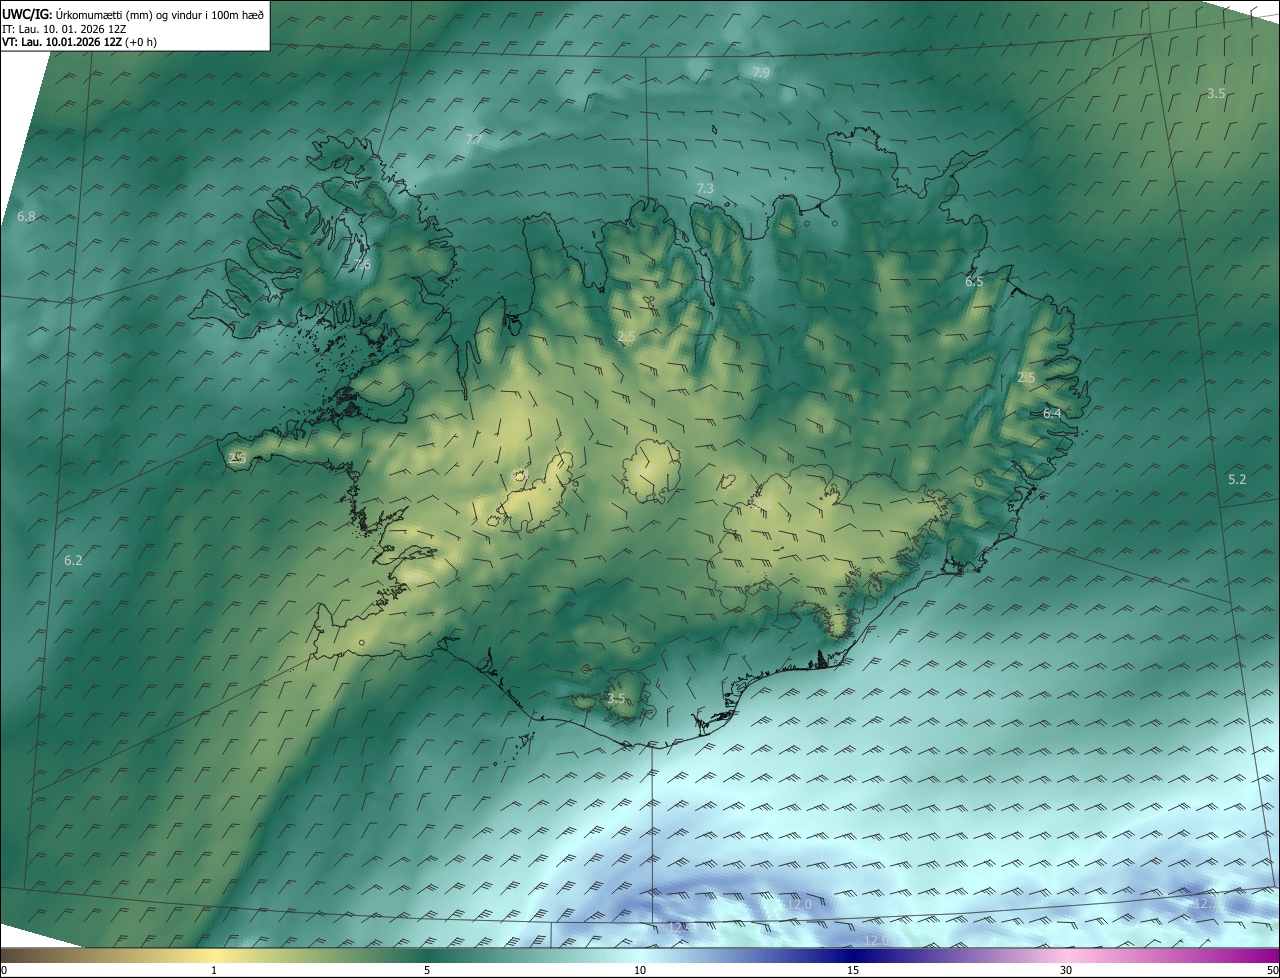Click the 3.5 value on the southern glacier

tap(616, 699)
